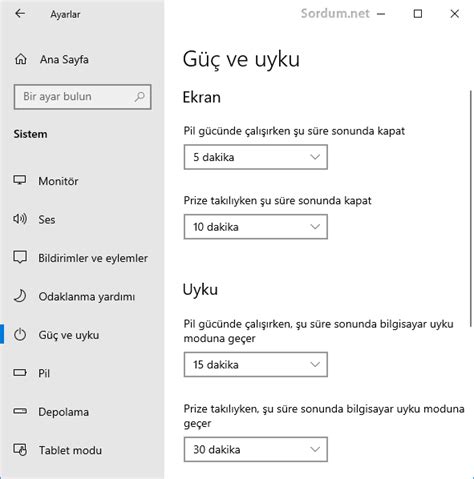Open the 5 dakika screen-off dropdown
474x479 pixels.
pyautogui.click(x=256, y=157)
